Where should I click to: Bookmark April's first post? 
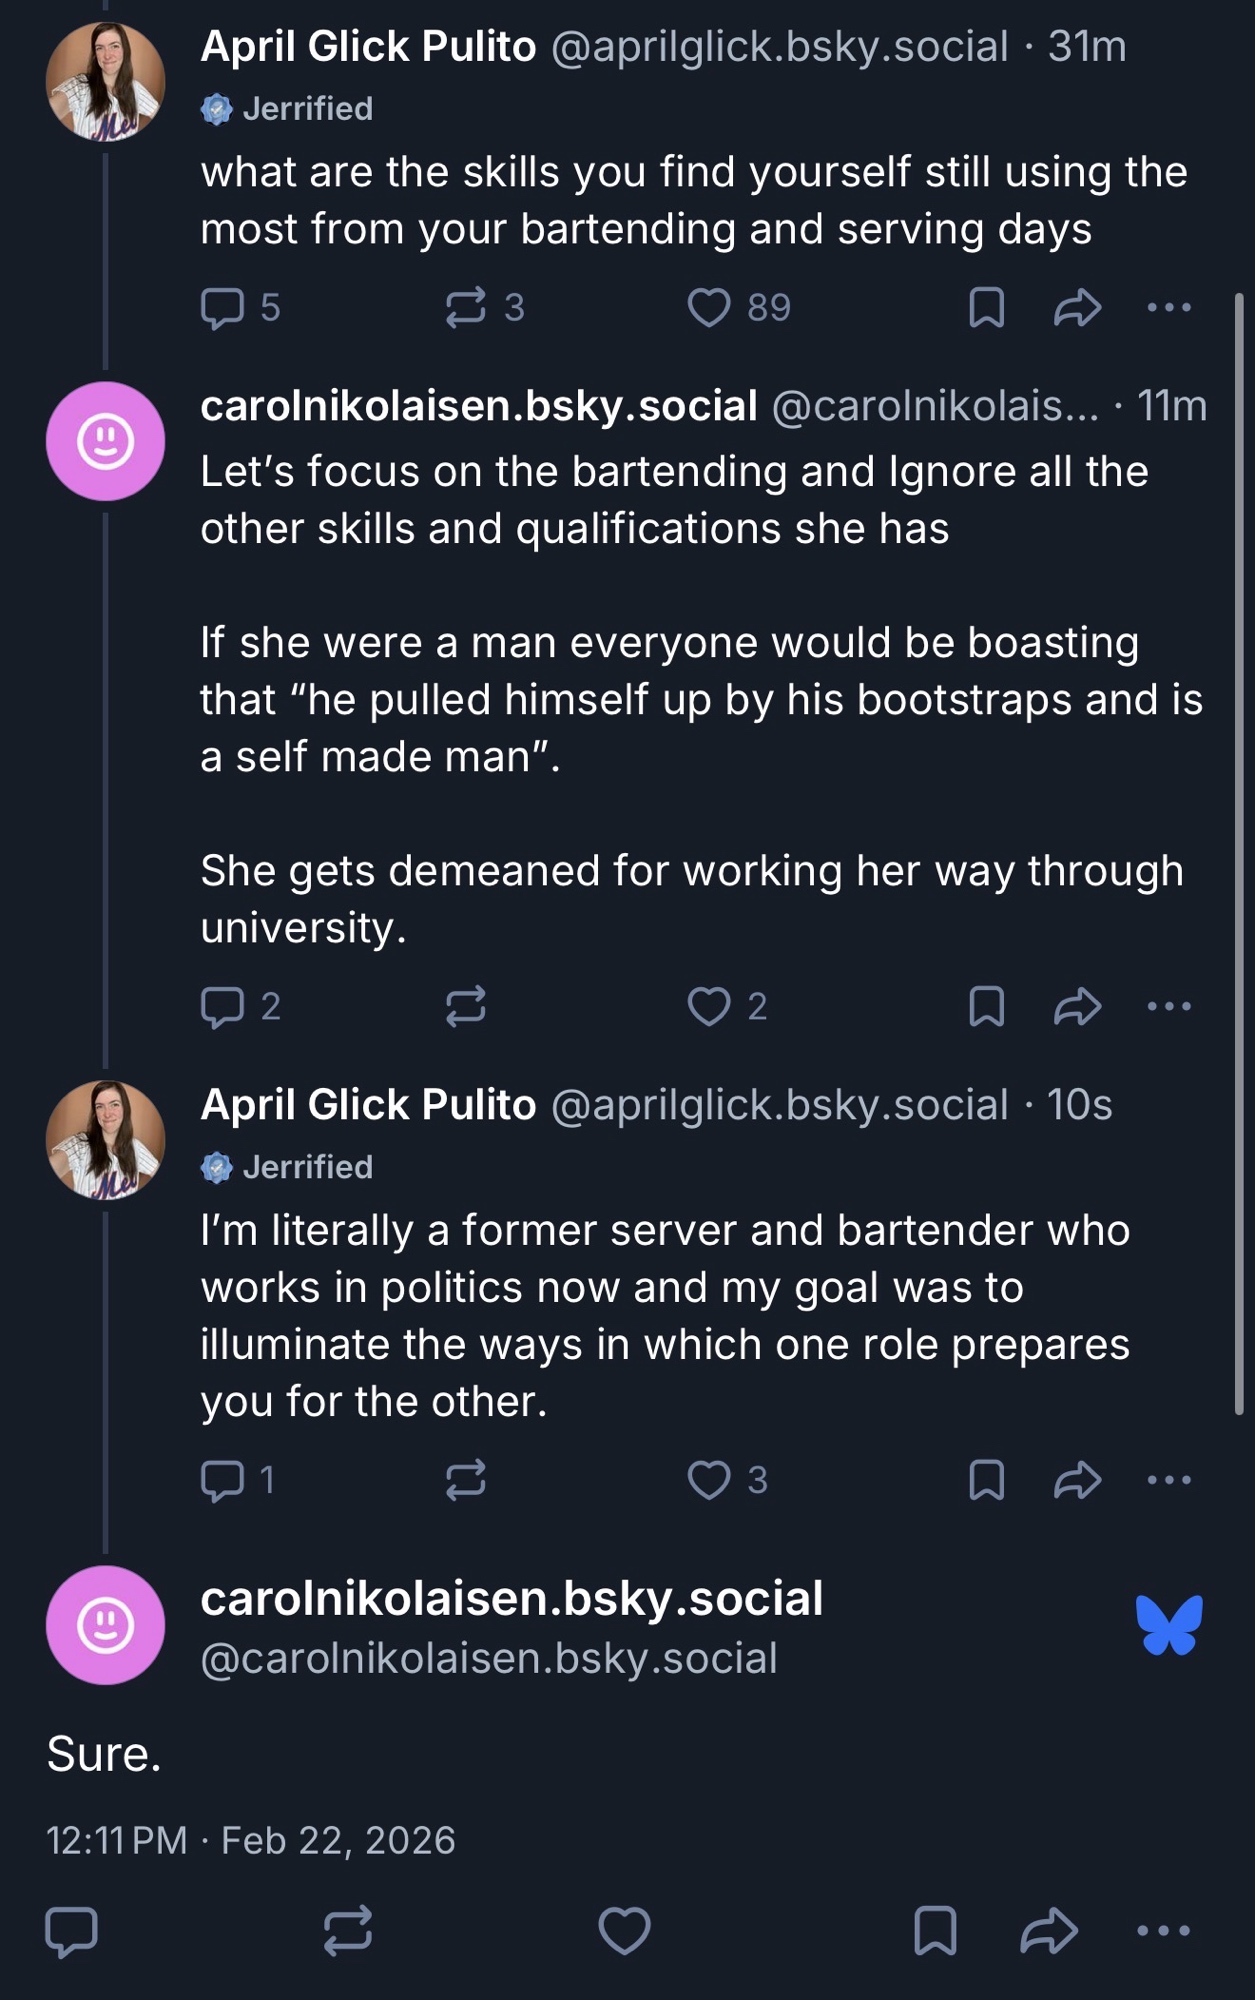coord(986,307)
